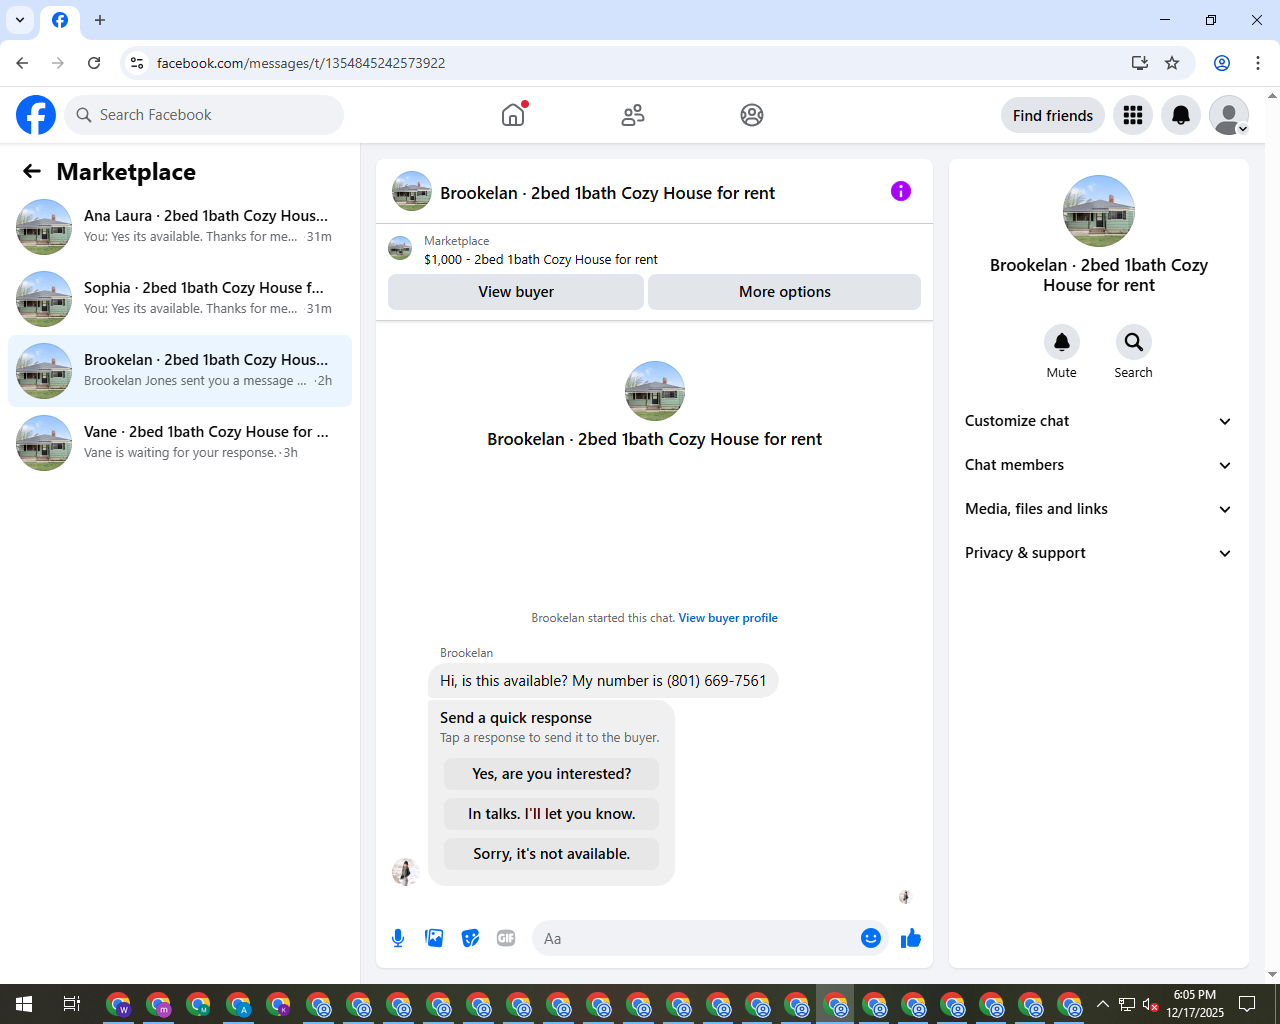View site information icon in address bar
This screenshot has width=1280, height=1024.
137,63
